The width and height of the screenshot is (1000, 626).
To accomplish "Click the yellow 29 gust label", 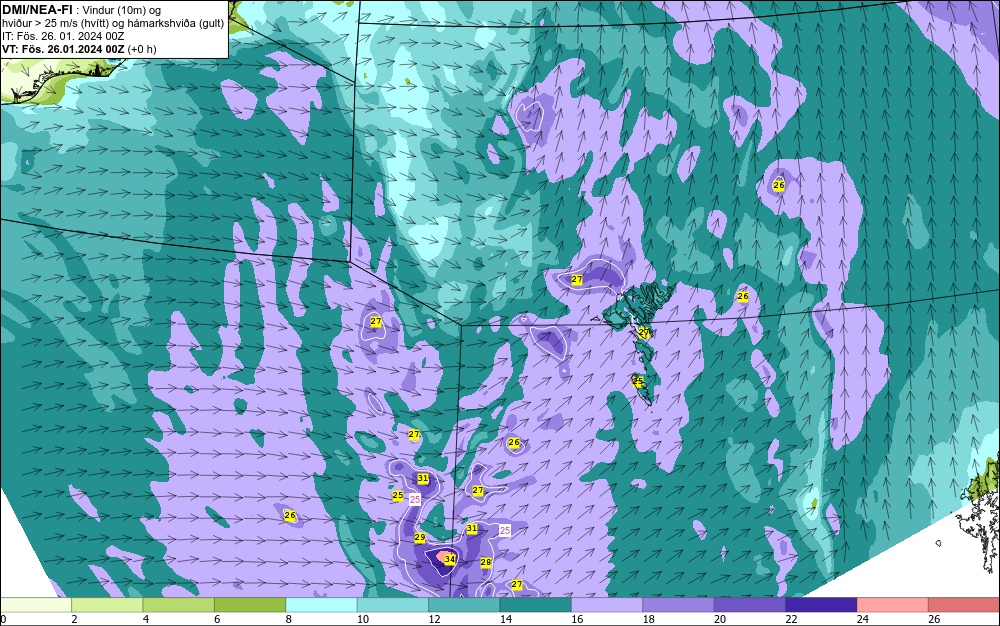I will [420, 537].
